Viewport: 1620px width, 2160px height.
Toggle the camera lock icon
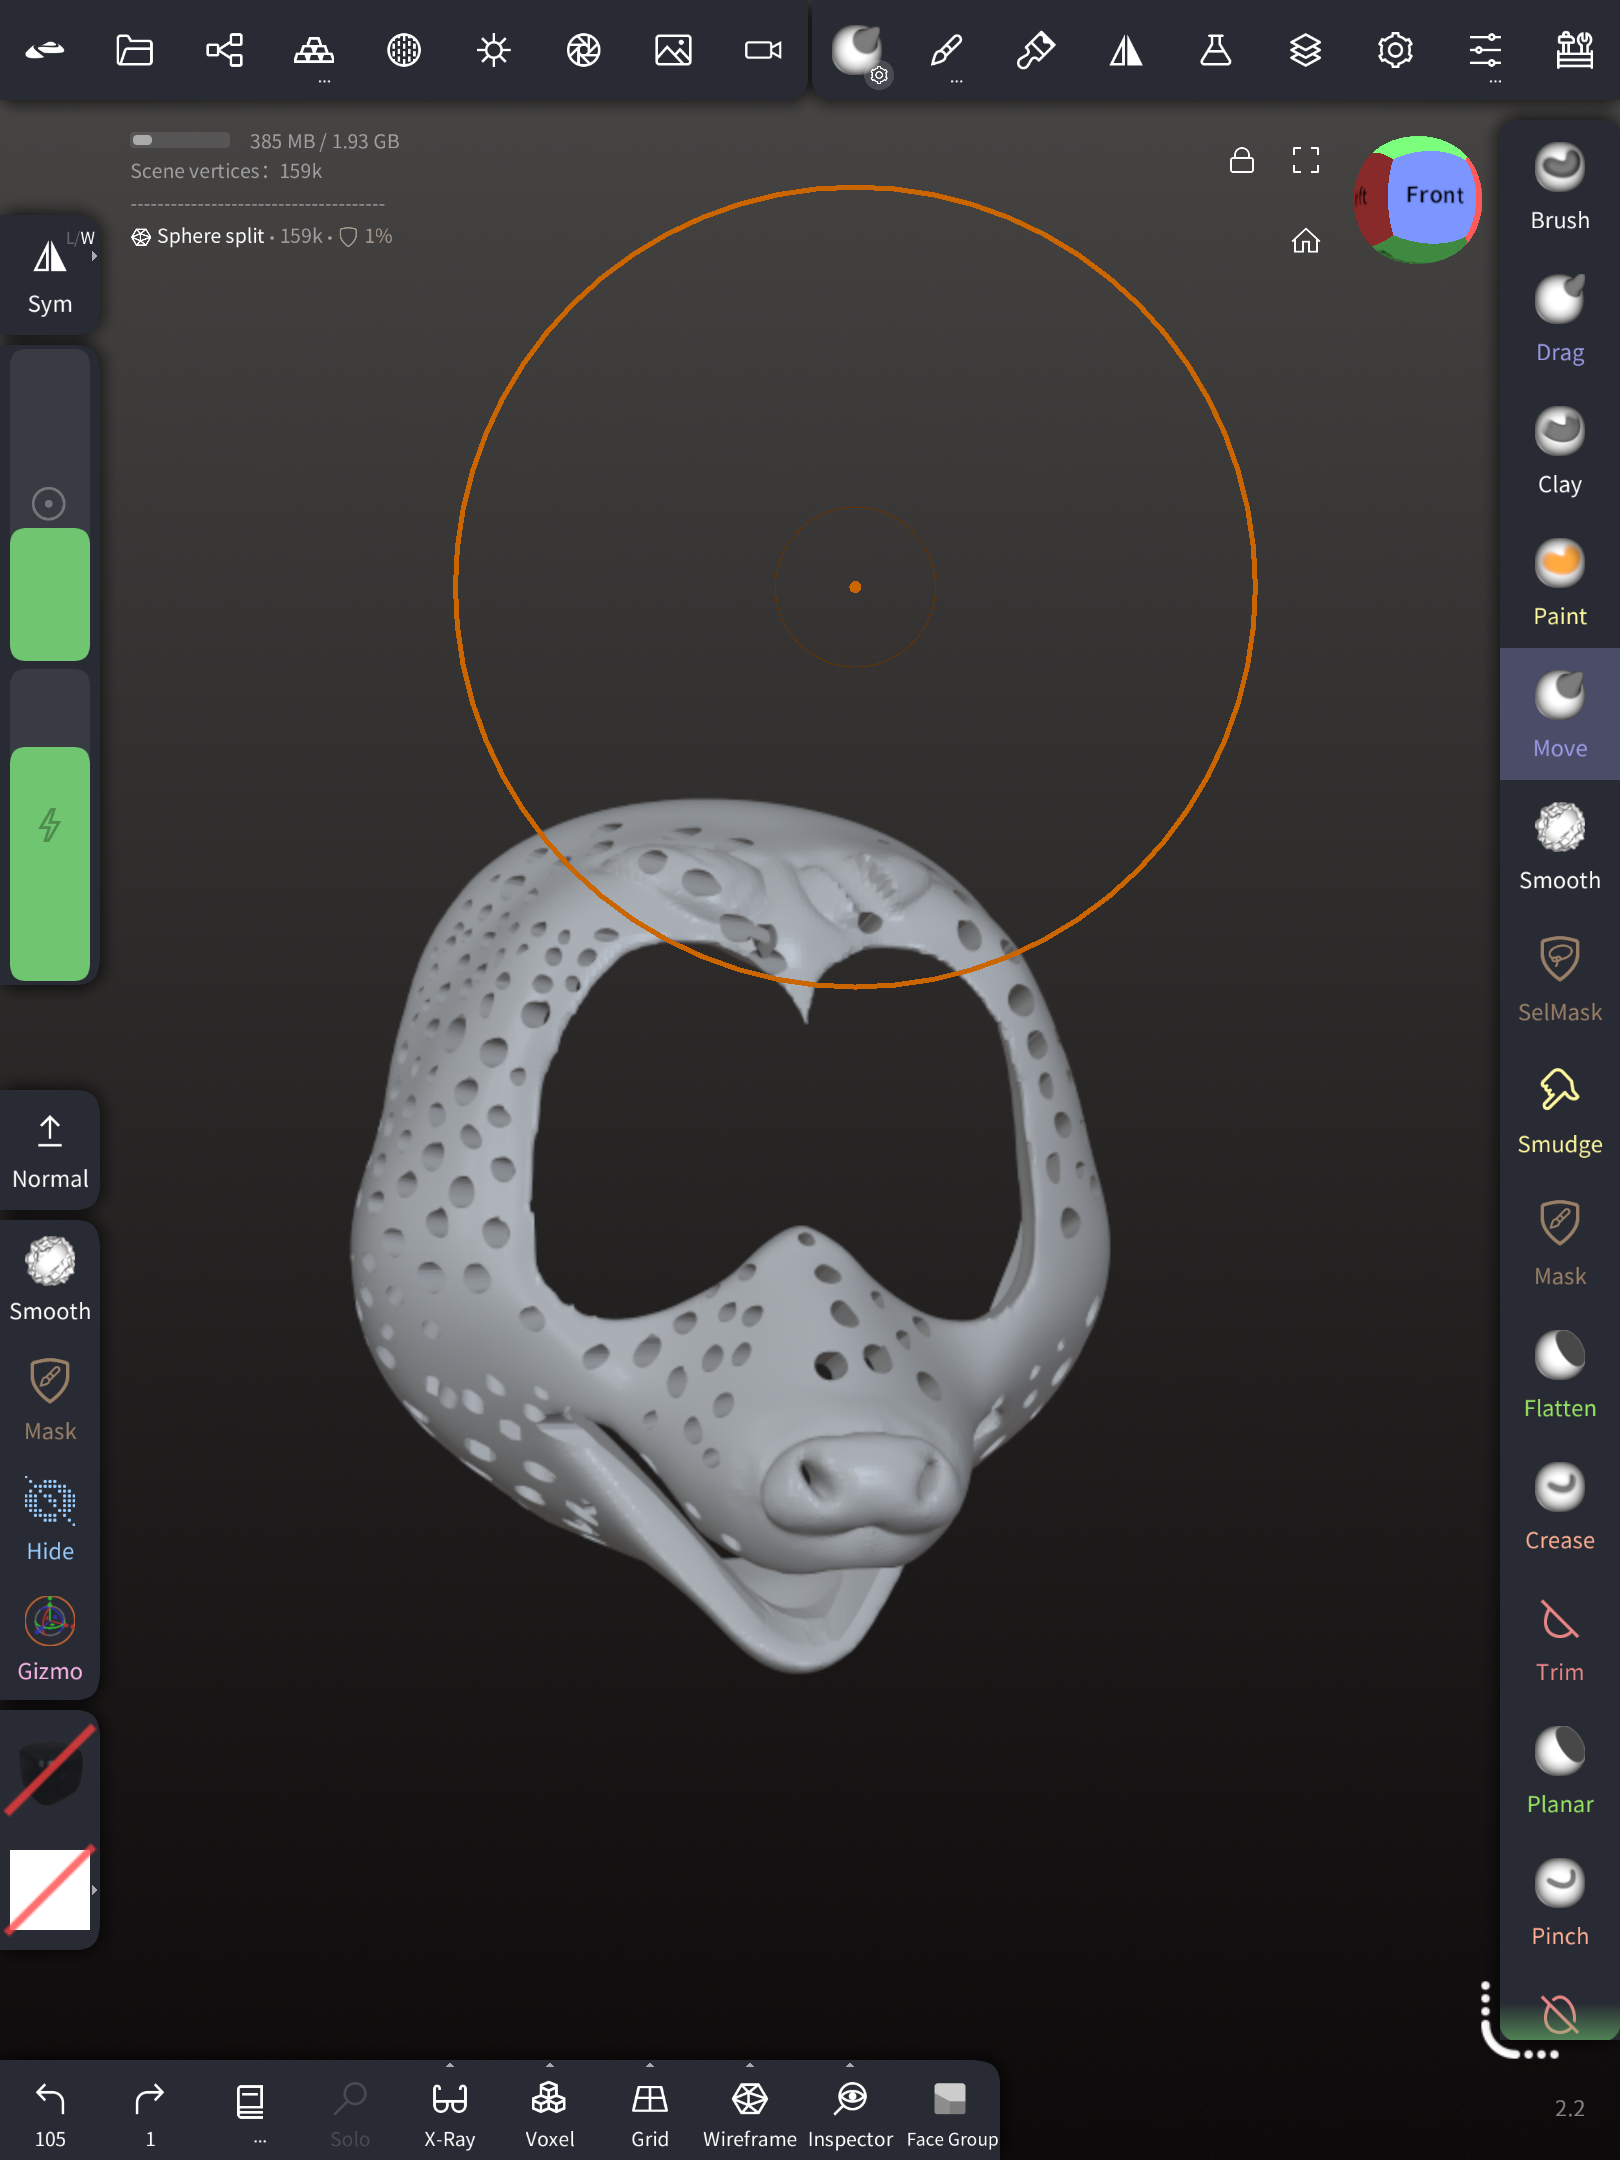click(1241, 160)
